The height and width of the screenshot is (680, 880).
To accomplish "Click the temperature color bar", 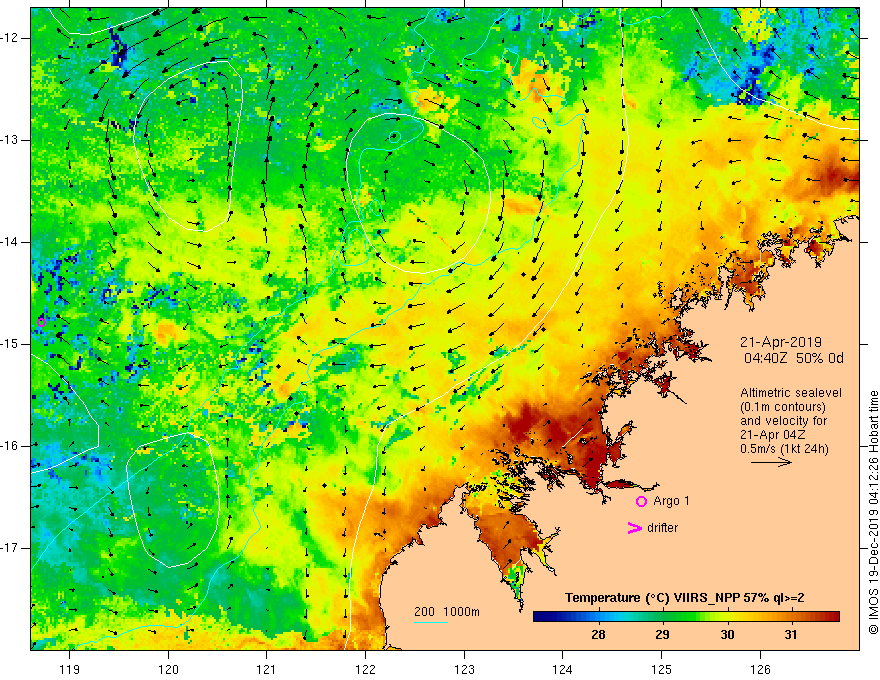I will click(686, 617).
